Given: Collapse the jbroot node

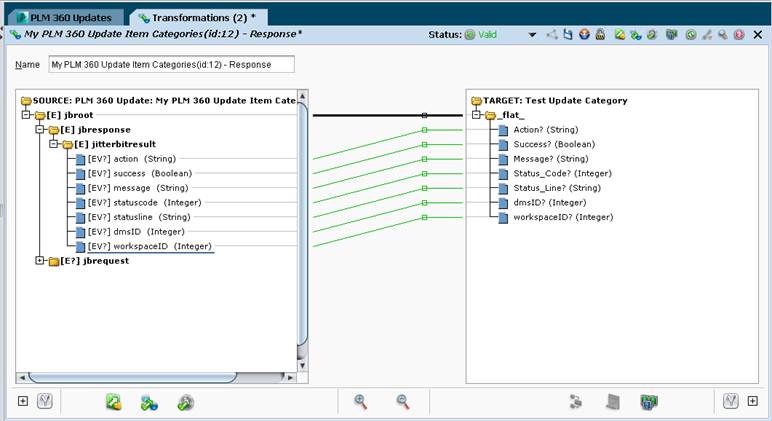Looking at the screenshot, I should pos(26,115).
